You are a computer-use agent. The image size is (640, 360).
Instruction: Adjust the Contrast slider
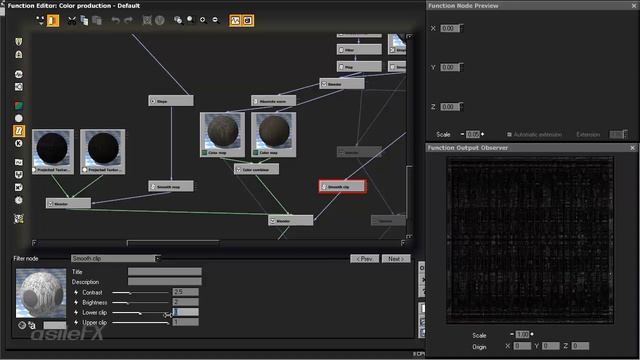pos(140,293)
